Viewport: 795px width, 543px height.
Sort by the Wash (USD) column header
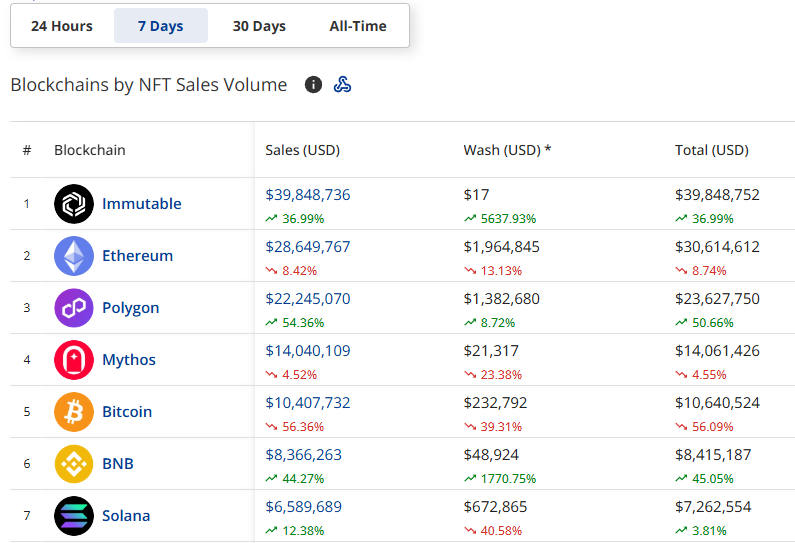click(x=507, y=150)
